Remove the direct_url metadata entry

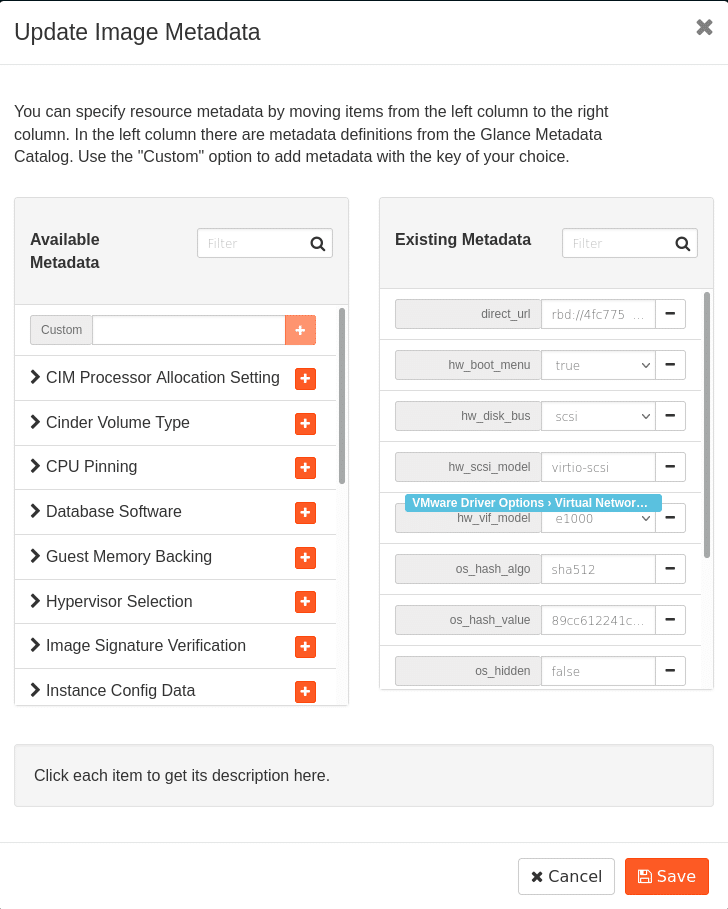coord(670,314)
